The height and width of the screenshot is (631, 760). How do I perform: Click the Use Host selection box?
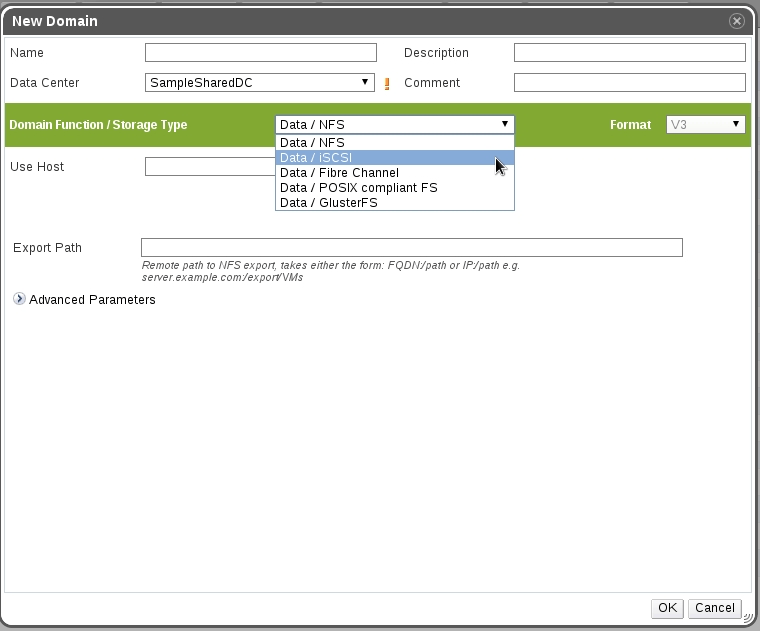pyautogui.click(x=209, y=167)
